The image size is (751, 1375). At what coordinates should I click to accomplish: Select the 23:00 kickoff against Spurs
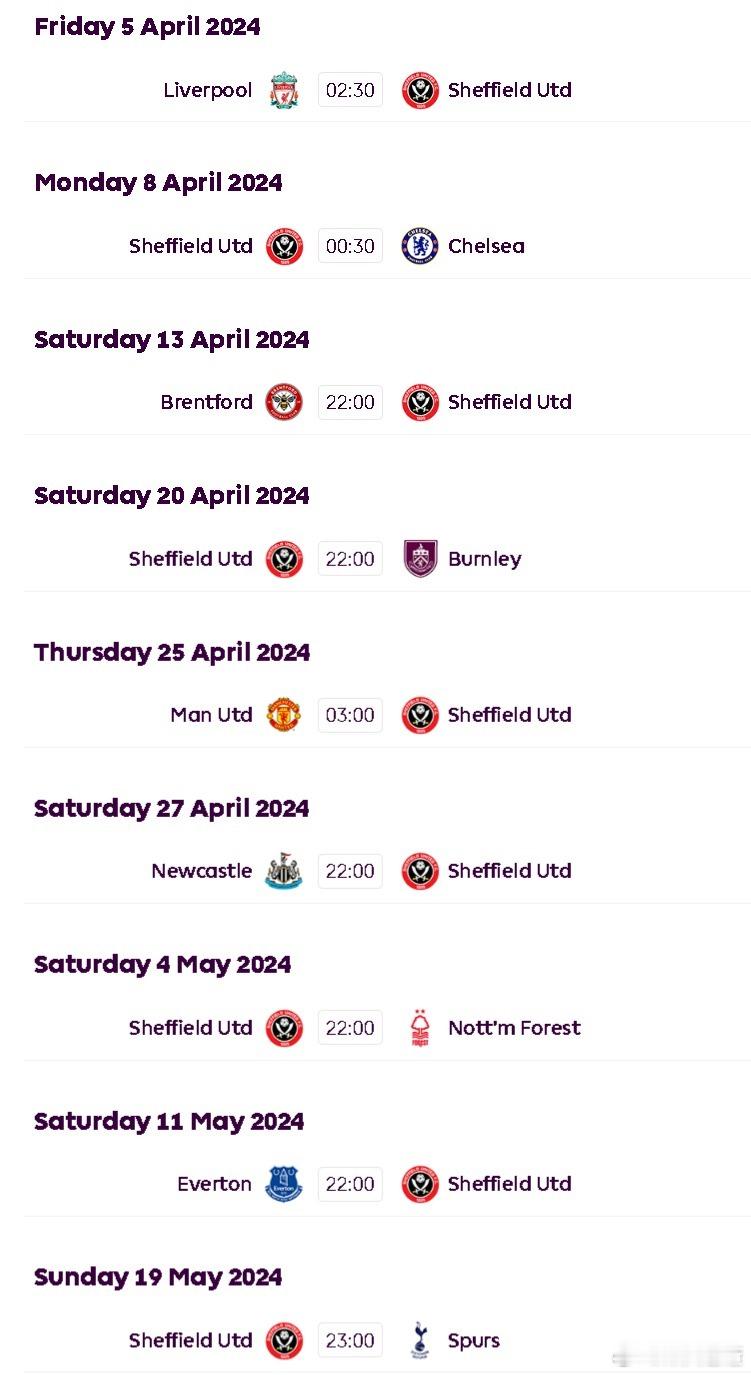tap(350, 1340)
